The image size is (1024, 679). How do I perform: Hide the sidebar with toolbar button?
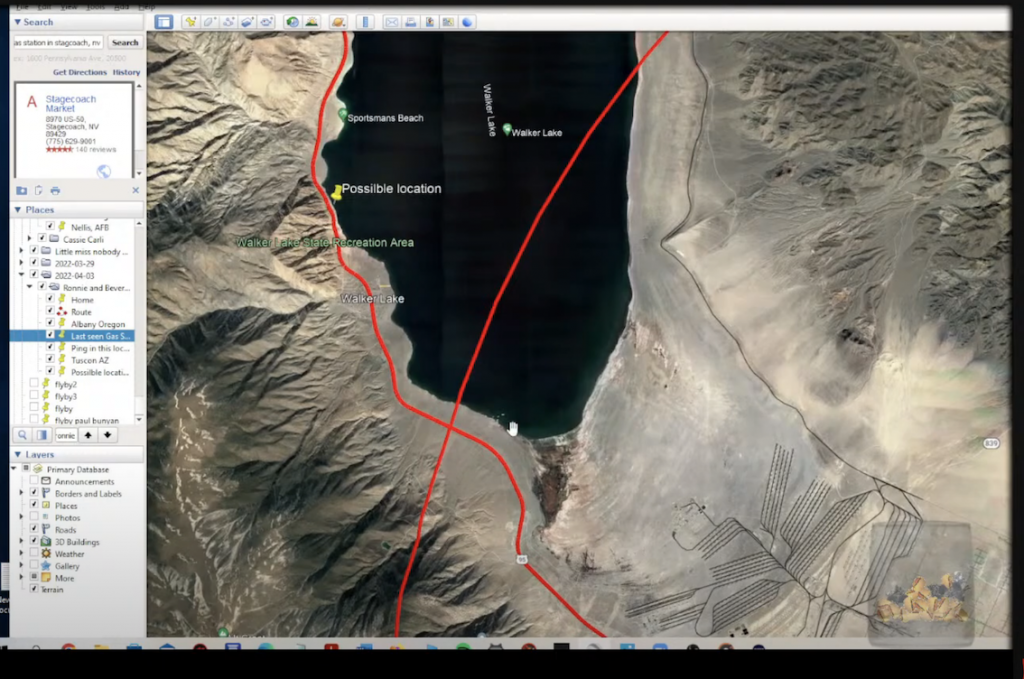[164, 22]
